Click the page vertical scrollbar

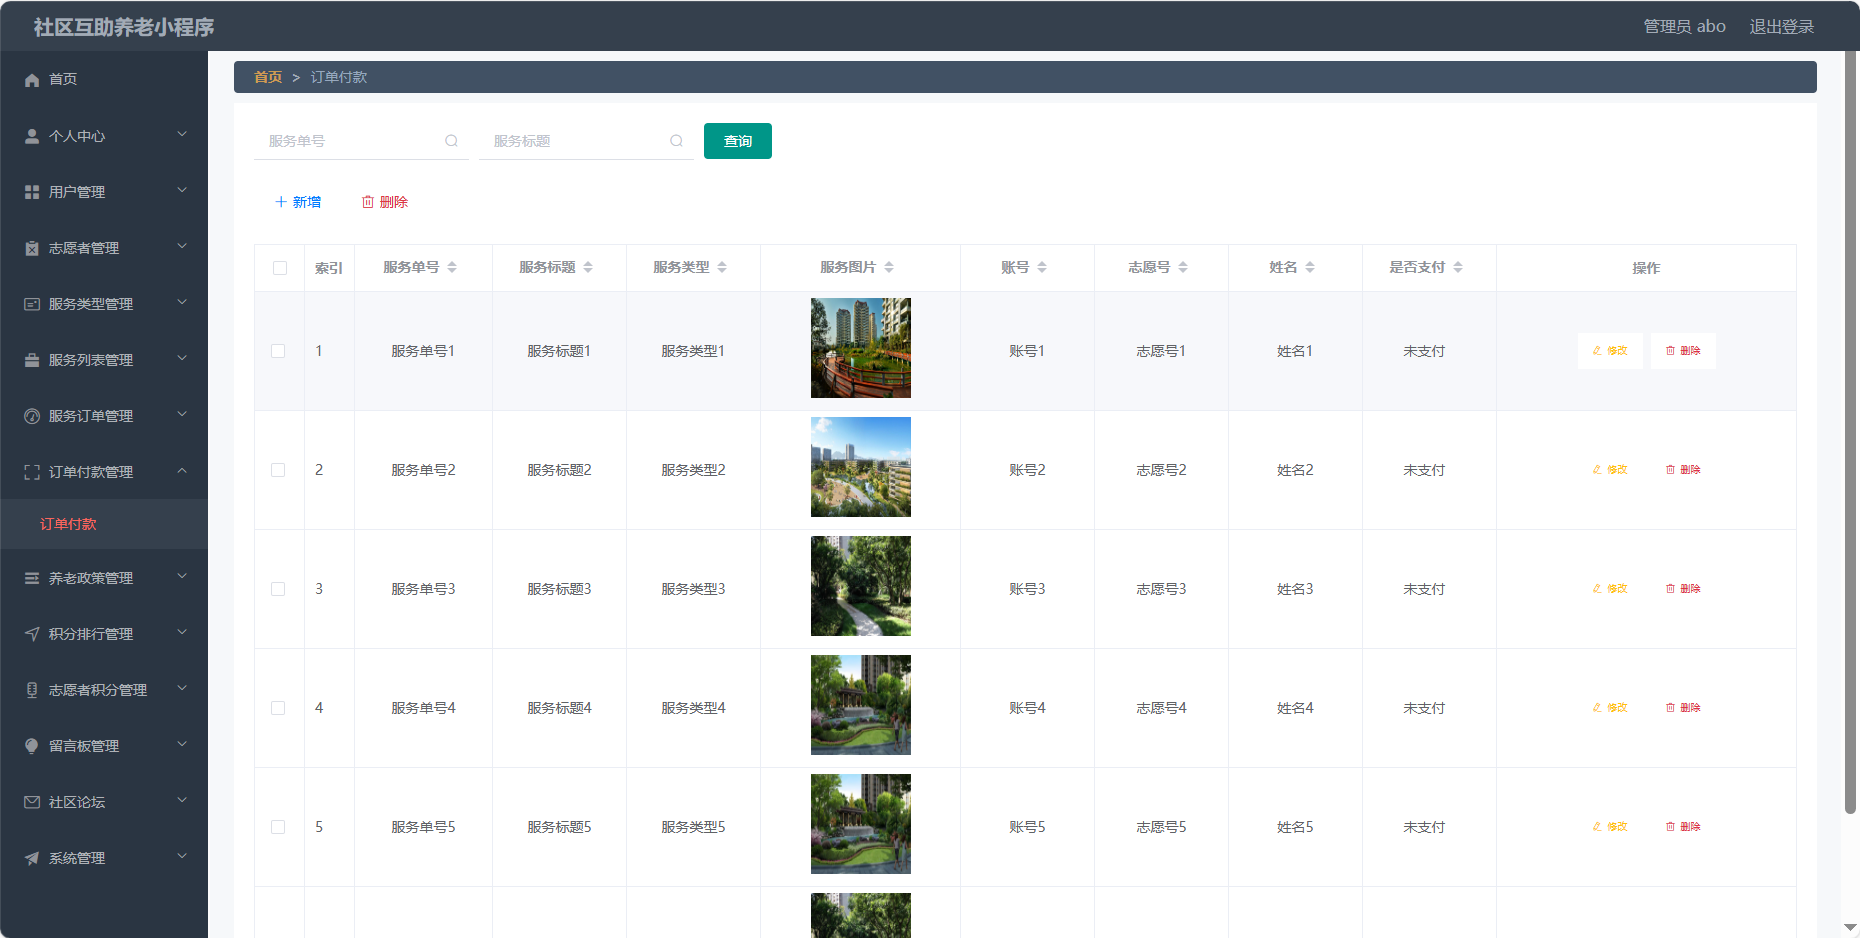(x=1851, y=433)
